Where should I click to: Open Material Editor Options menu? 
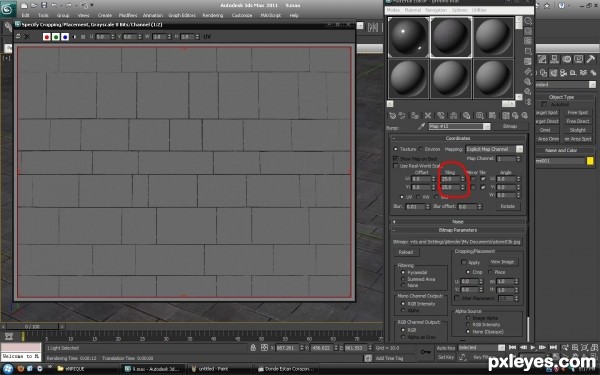point(459,10)
